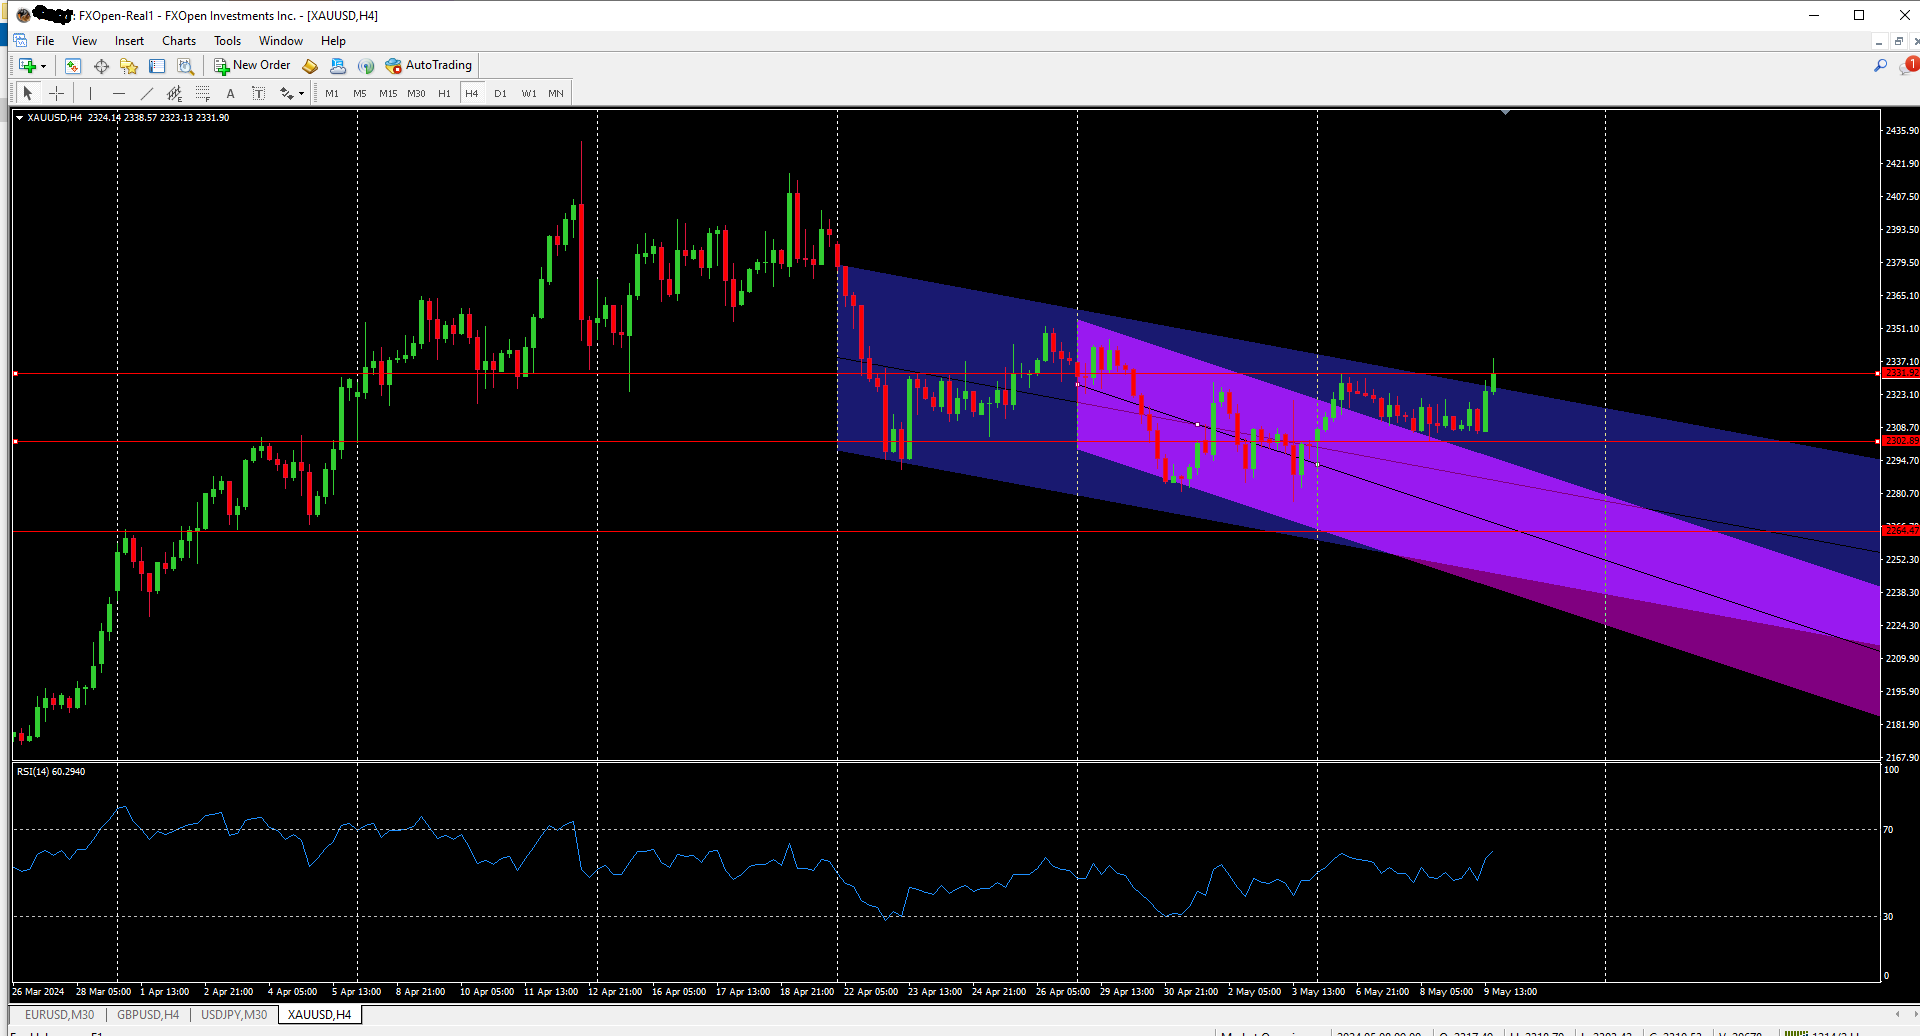The height and width of the screenshot is (1036, 1920).
Task: Toggle the AutoTrading button
Action: [429, 66]
